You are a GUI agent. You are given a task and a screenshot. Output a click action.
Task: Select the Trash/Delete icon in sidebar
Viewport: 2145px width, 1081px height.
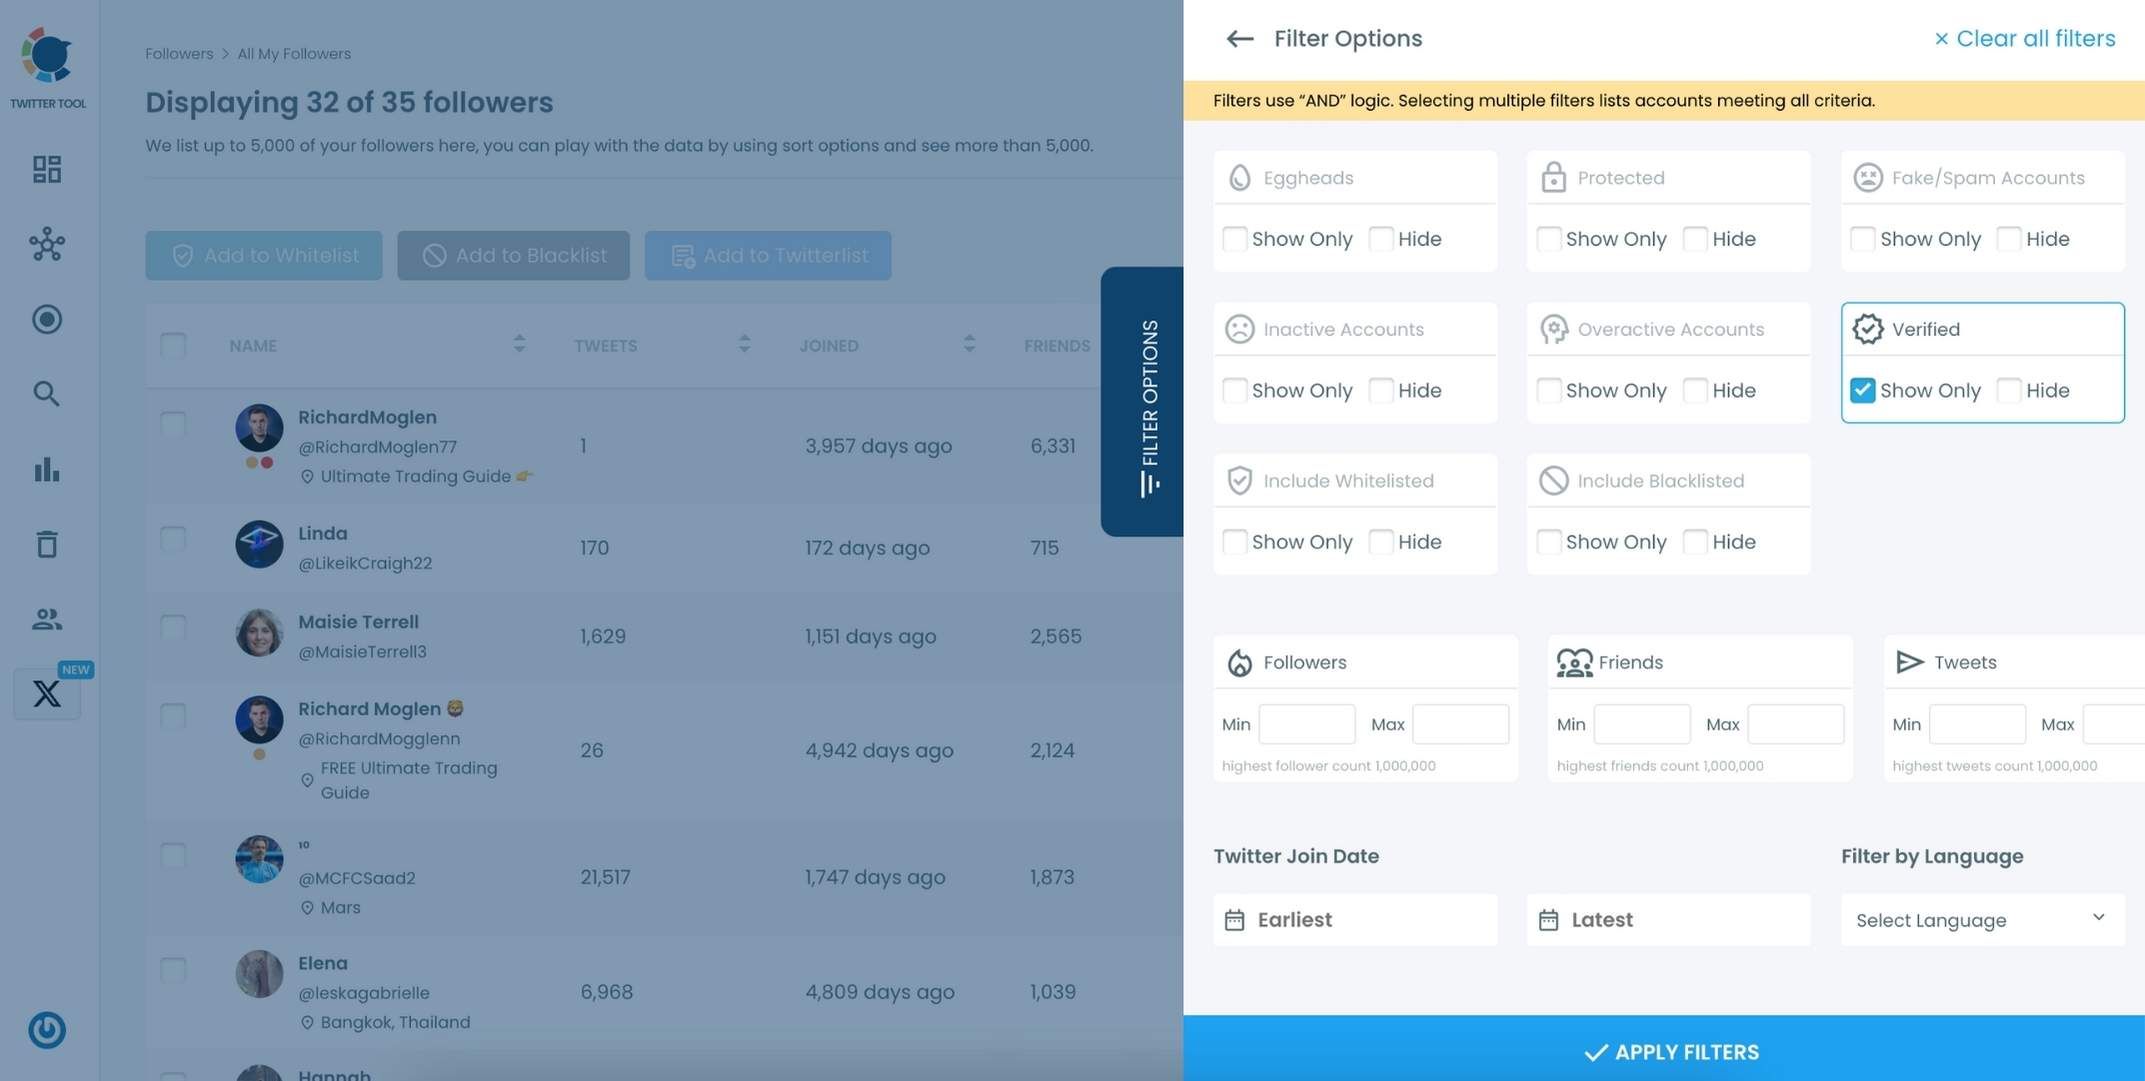(47, 543)
